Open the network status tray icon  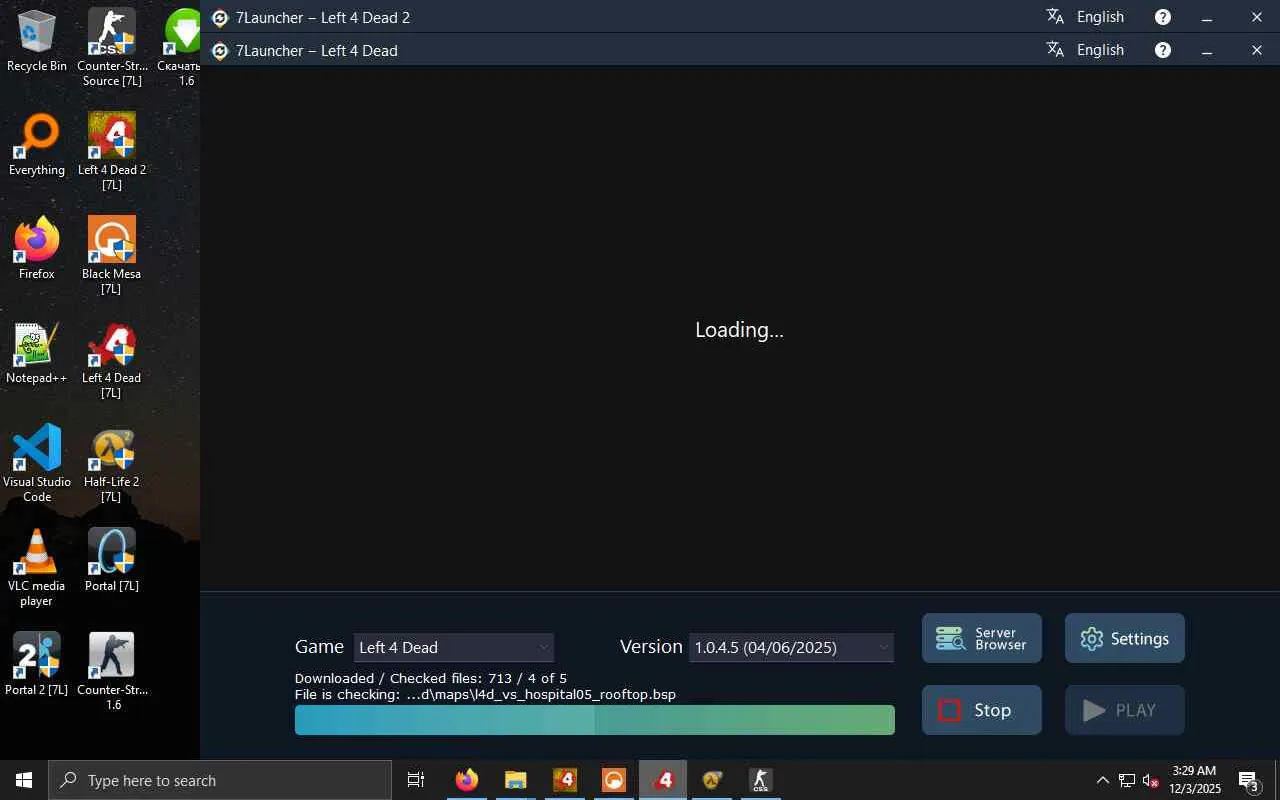1127,781
